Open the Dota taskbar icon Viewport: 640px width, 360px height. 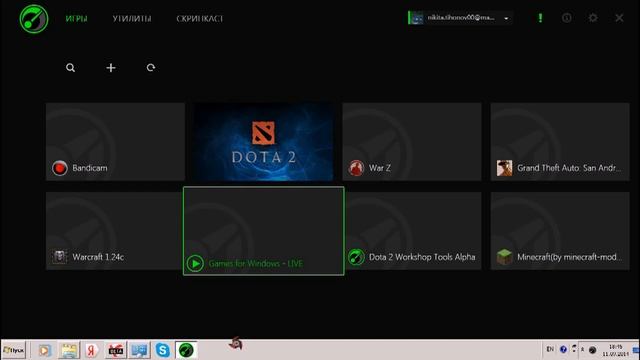coord(116,350)
